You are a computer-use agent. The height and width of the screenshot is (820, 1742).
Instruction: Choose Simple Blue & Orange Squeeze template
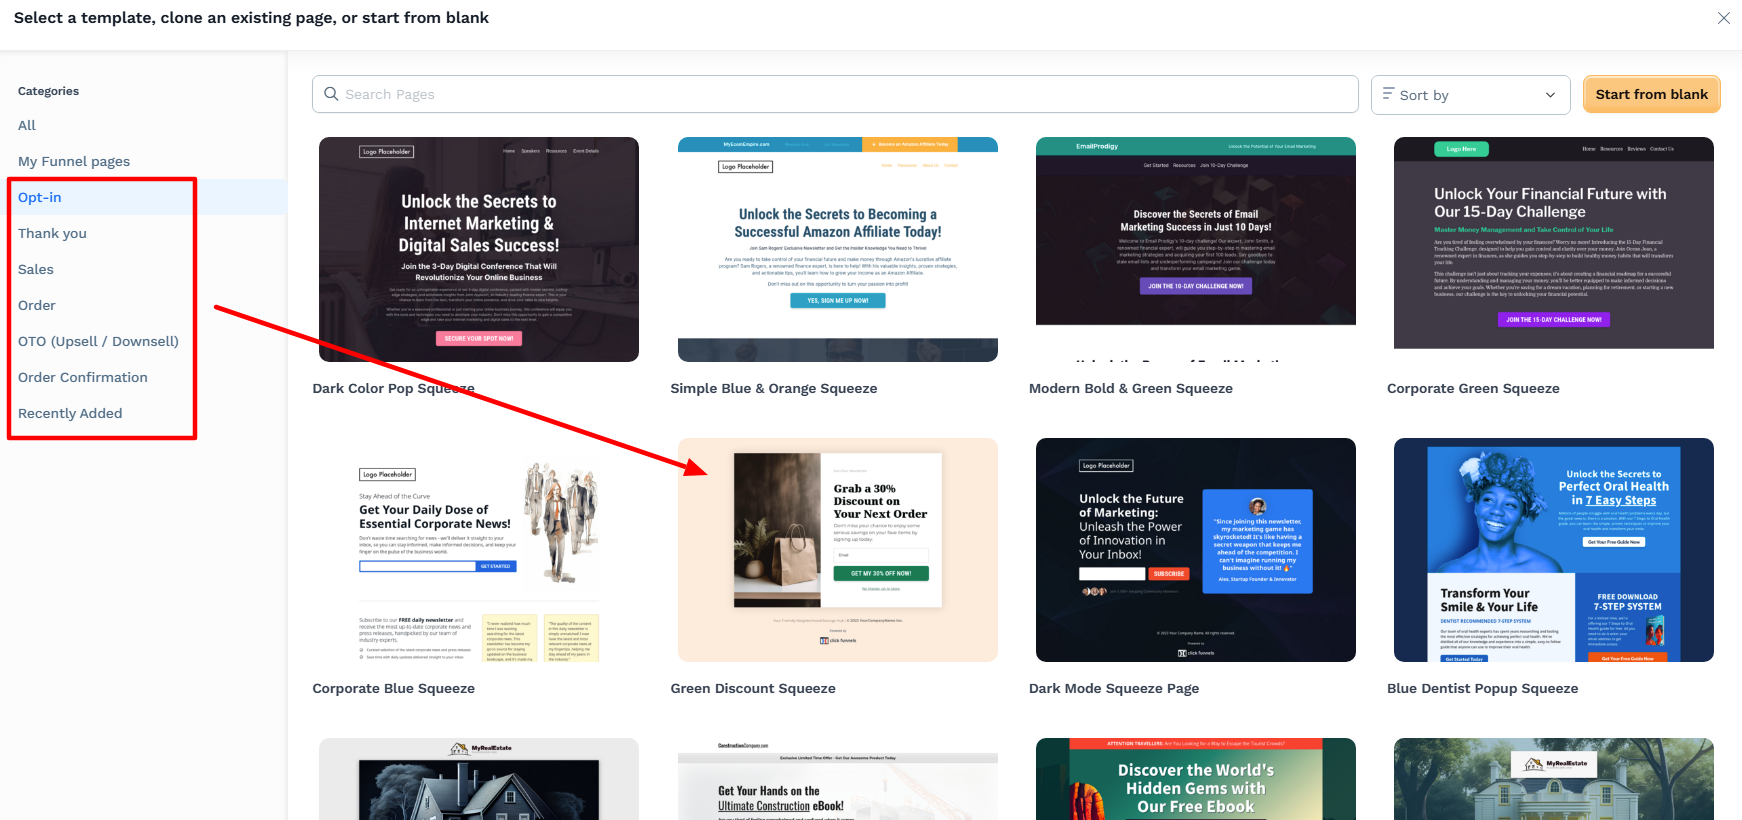837,249
